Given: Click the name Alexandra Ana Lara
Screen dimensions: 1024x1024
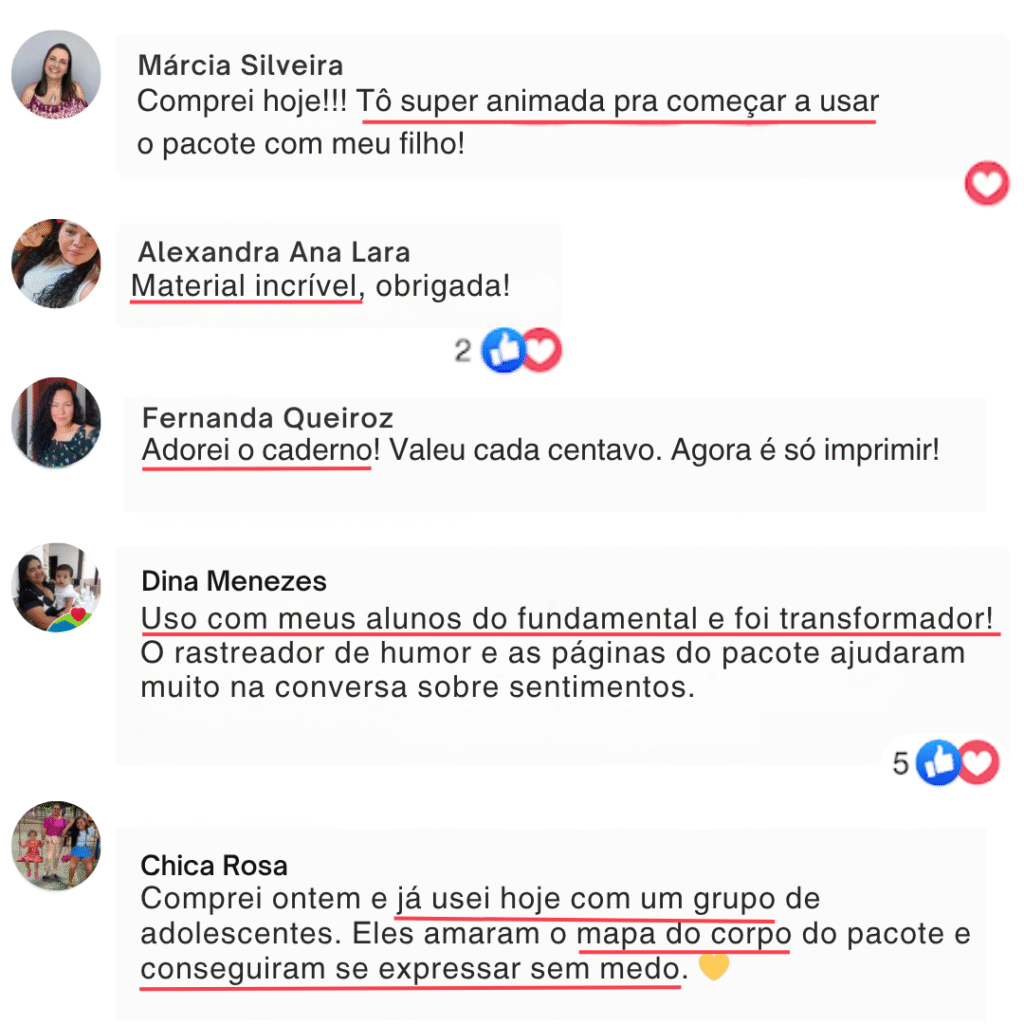Looking at the screenshot, I should [274, 252].
